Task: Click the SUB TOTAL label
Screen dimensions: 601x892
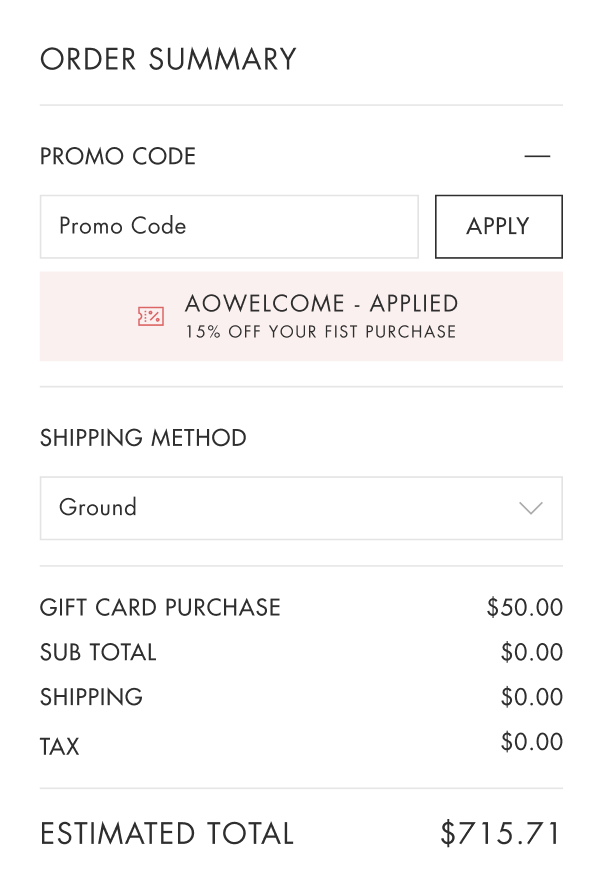Action: (x=98, y=652)
